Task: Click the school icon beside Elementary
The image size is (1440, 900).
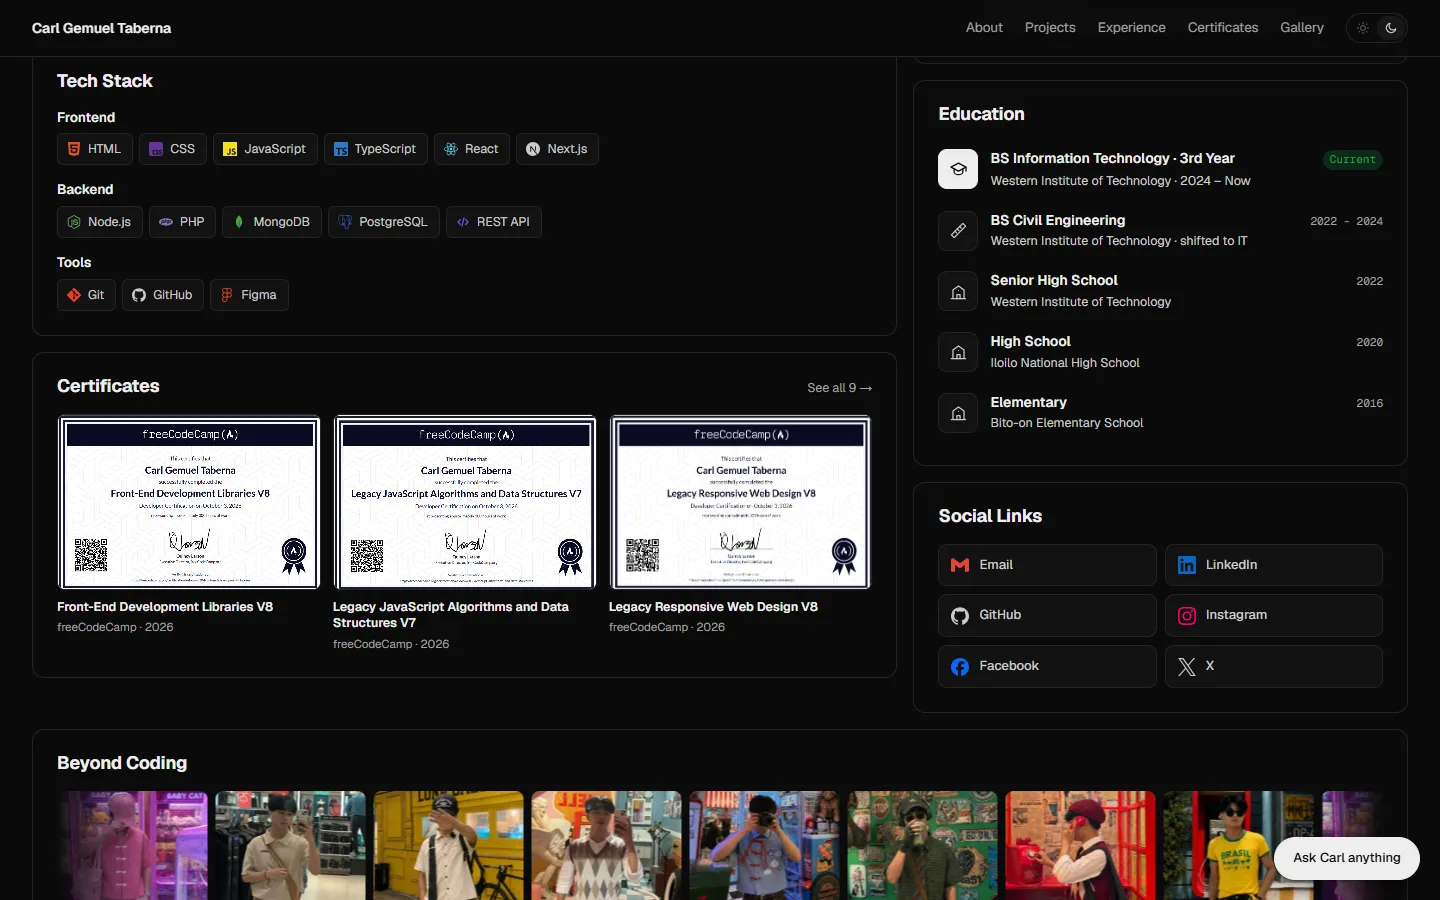Action: [x=958, y=413]
